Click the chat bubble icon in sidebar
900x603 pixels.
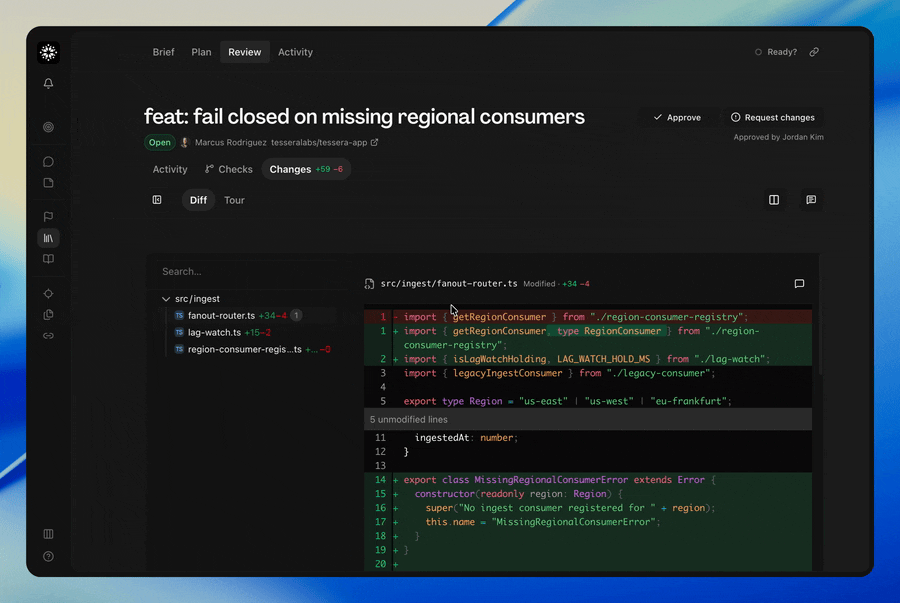(48, 162)
